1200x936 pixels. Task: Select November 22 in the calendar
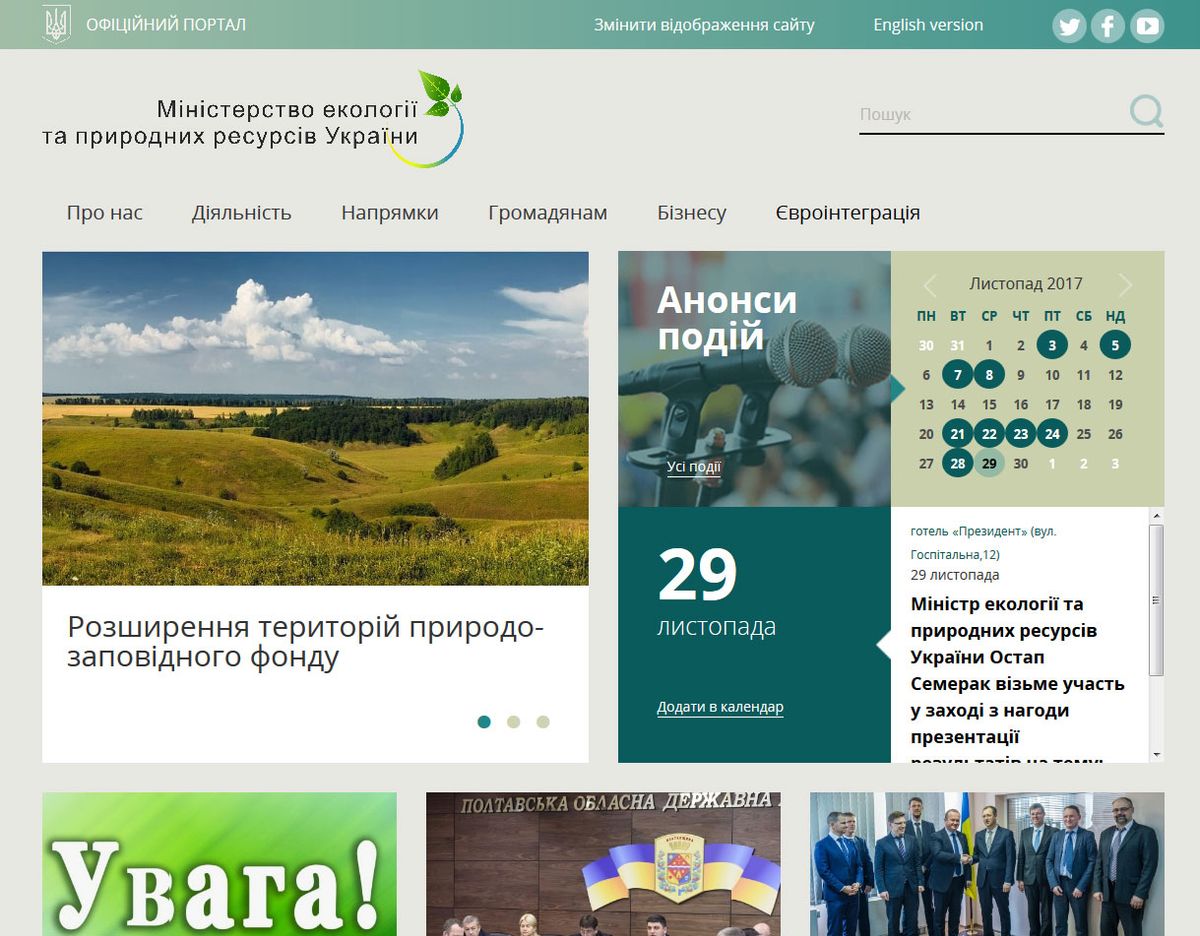pyautogui.click(x=989, y=434)
